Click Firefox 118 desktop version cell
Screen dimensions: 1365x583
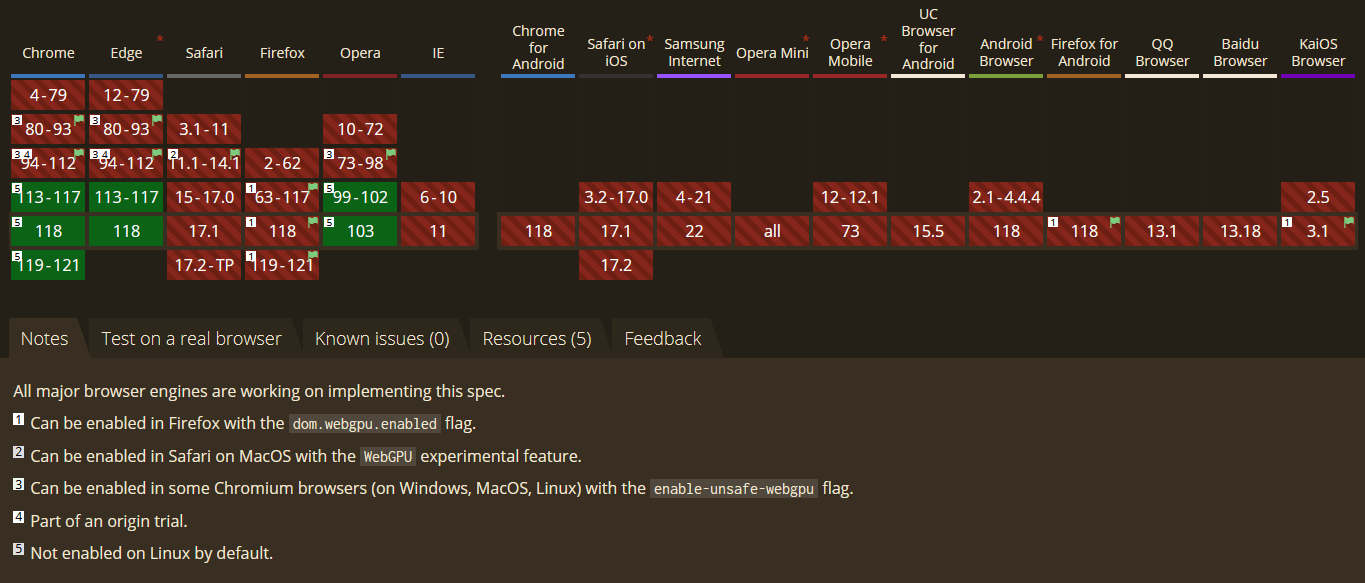pyautogui.click(x=282, y=231)
